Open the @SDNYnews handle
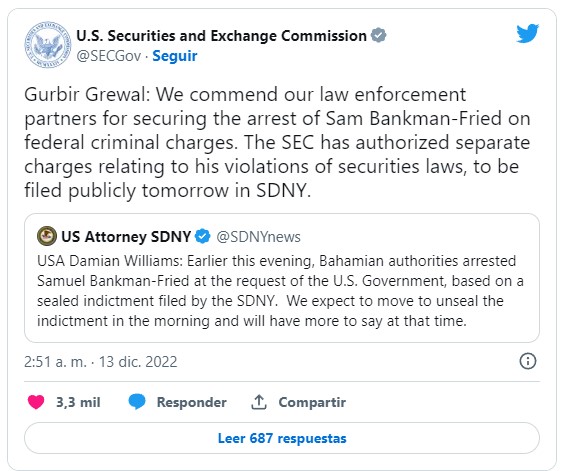Viewport: 567px width, 471px height. pos(258,237)
